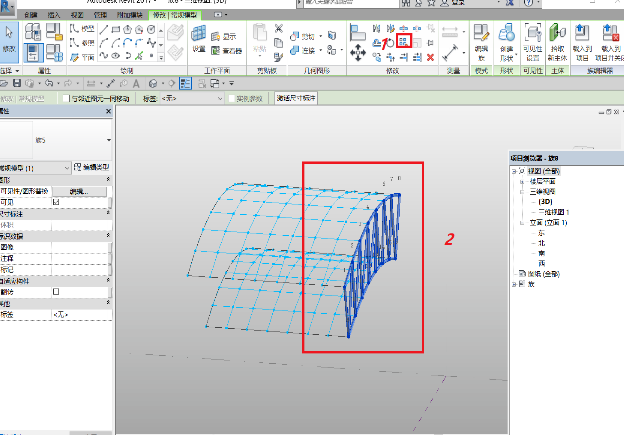The width and height of the screenshot is (624, 435).
Task: Select the Ellipse draw tool
Action: (116, 56)
